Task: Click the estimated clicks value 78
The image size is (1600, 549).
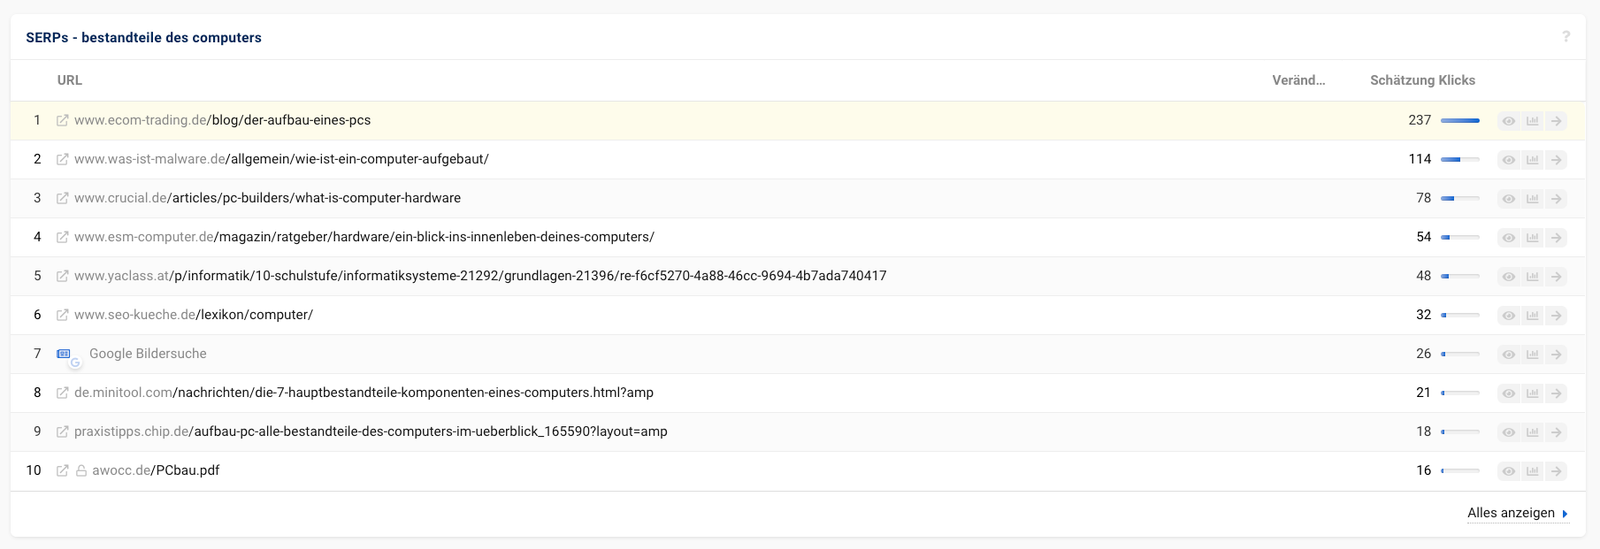Action: pyautogui.click(x=1424, y=198)
